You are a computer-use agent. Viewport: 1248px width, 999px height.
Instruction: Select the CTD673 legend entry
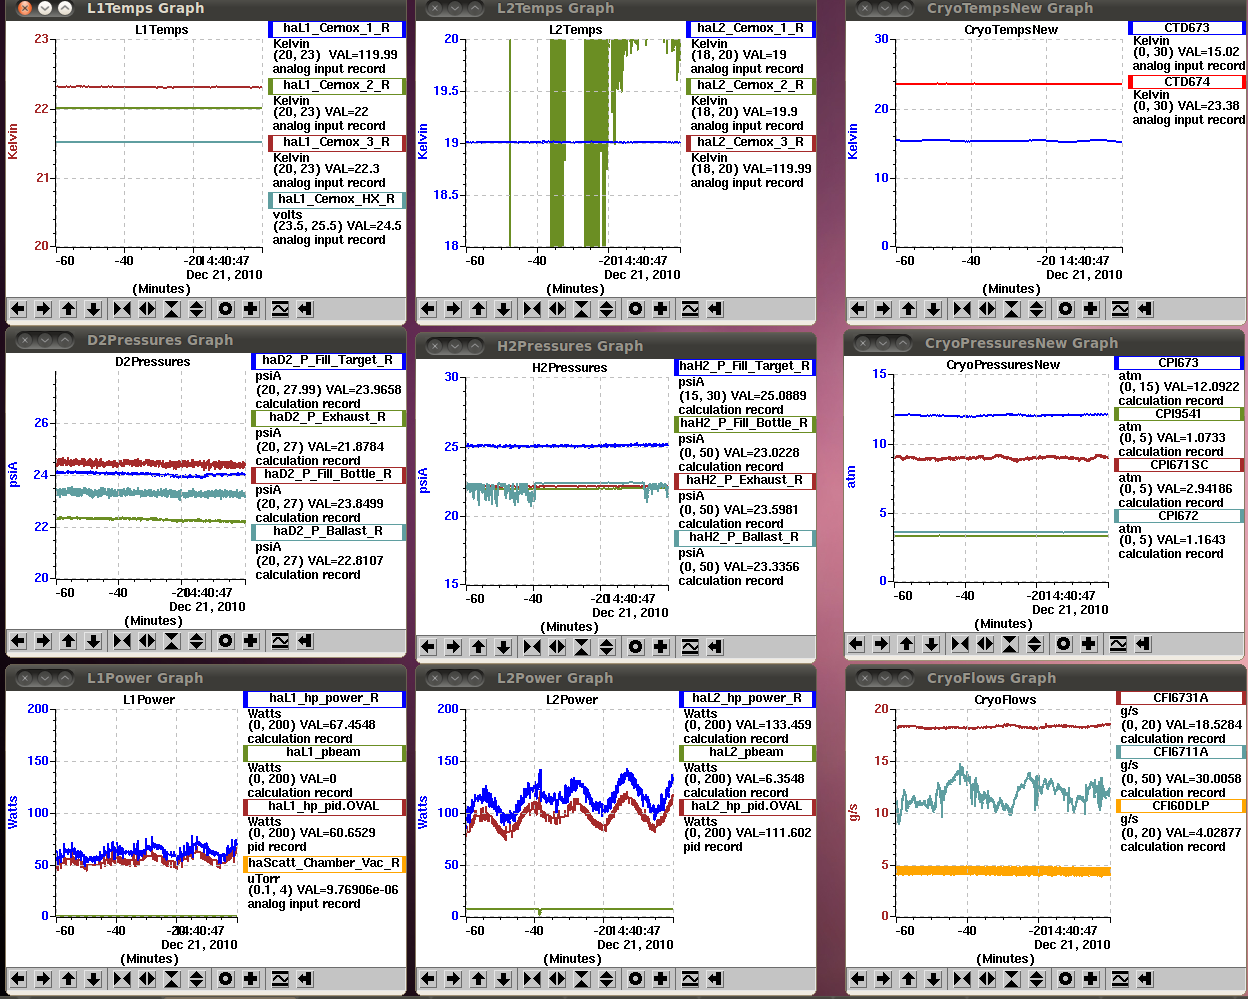(x=1187, y=28)
